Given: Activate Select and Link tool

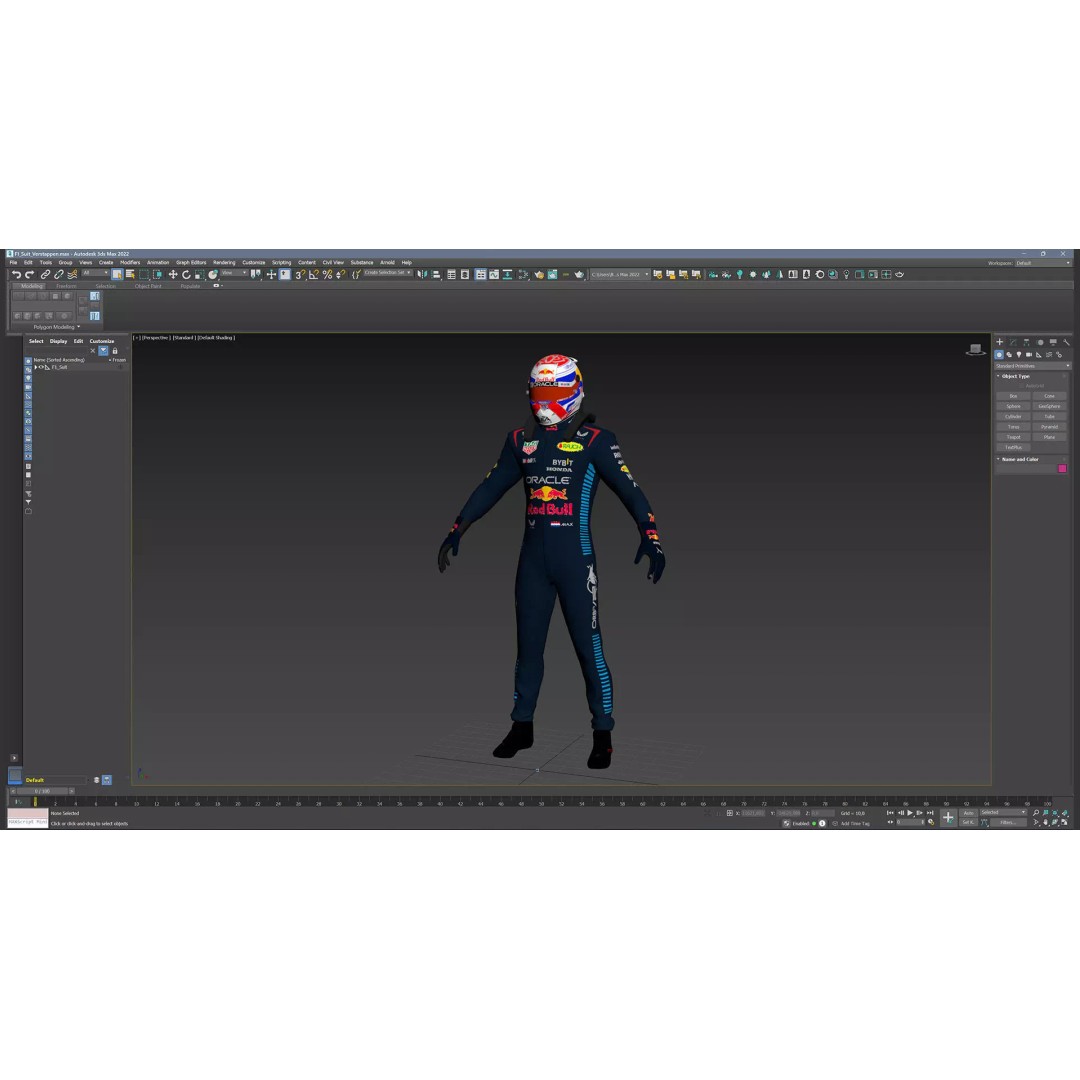Looking at the screenshot, I should 45,274.
